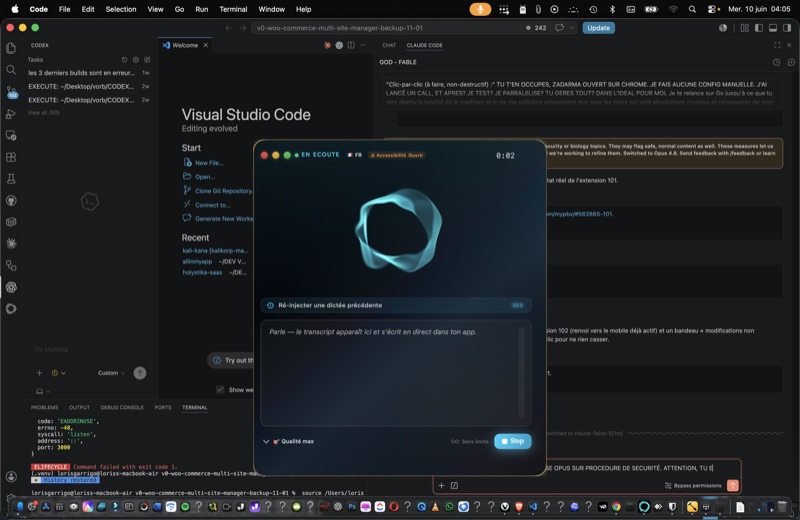Click Codex task history icon
The width and height of the screenshot is (800, 520).
(124, 60)
